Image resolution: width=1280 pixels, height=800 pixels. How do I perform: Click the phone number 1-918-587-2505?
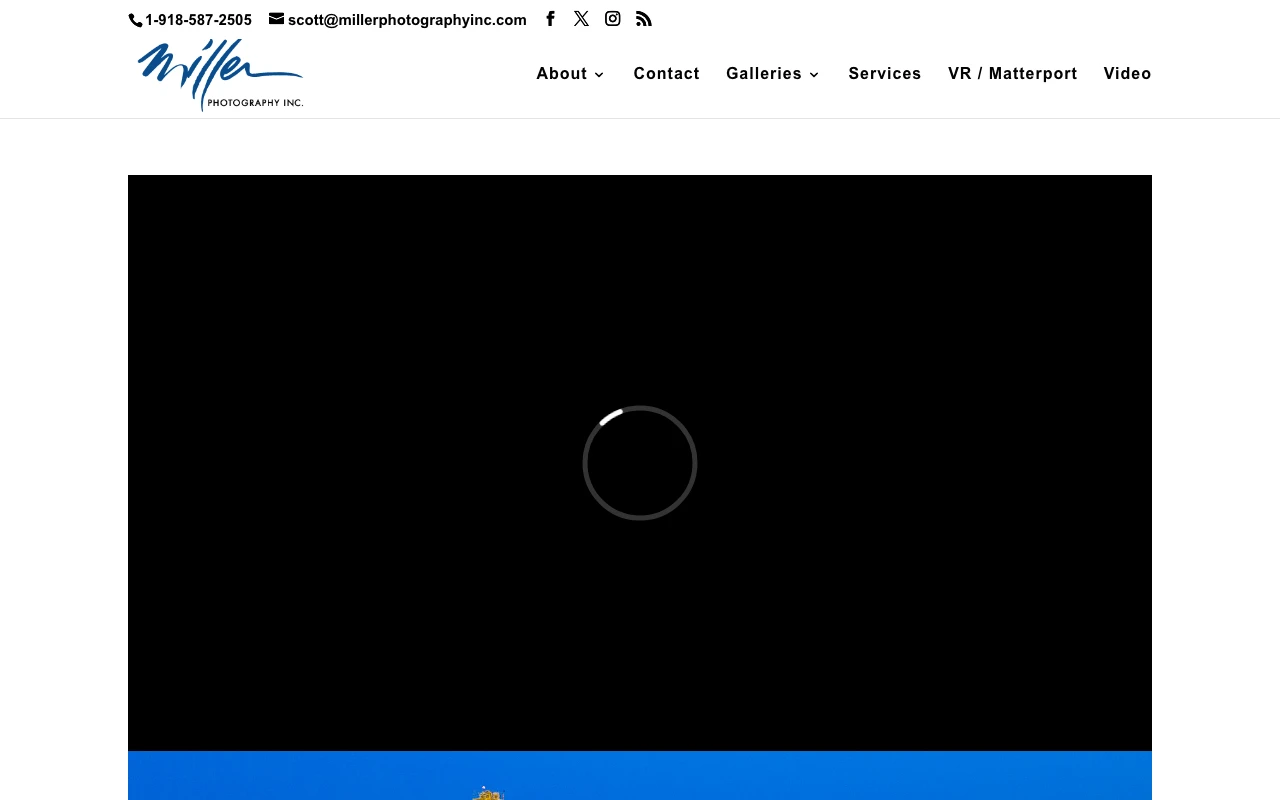point(198,20)
